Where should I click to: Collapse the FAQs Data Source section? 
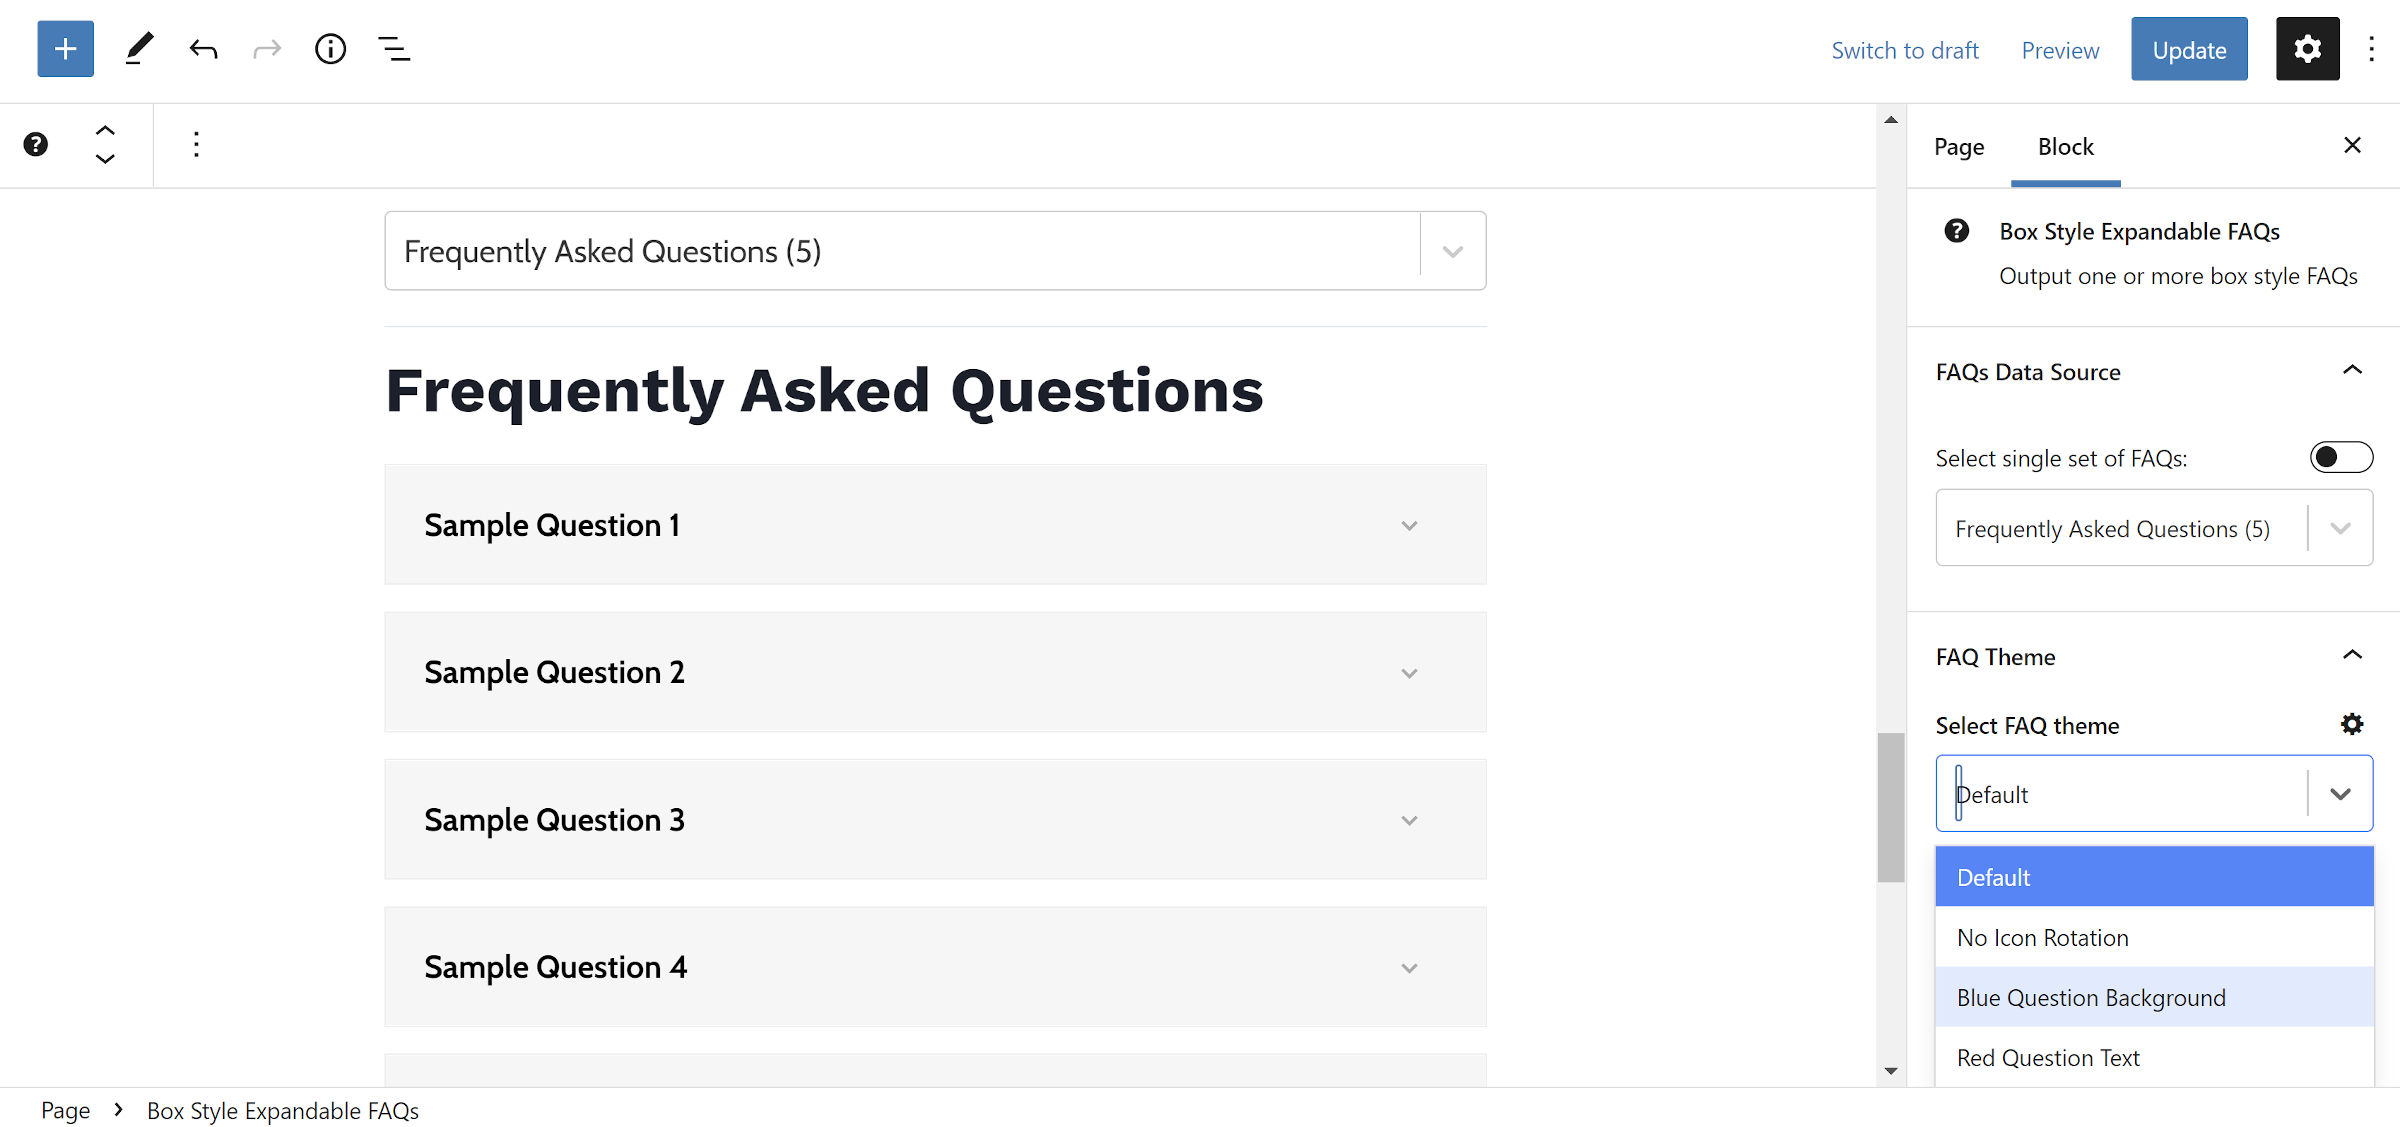(2353, 370)
